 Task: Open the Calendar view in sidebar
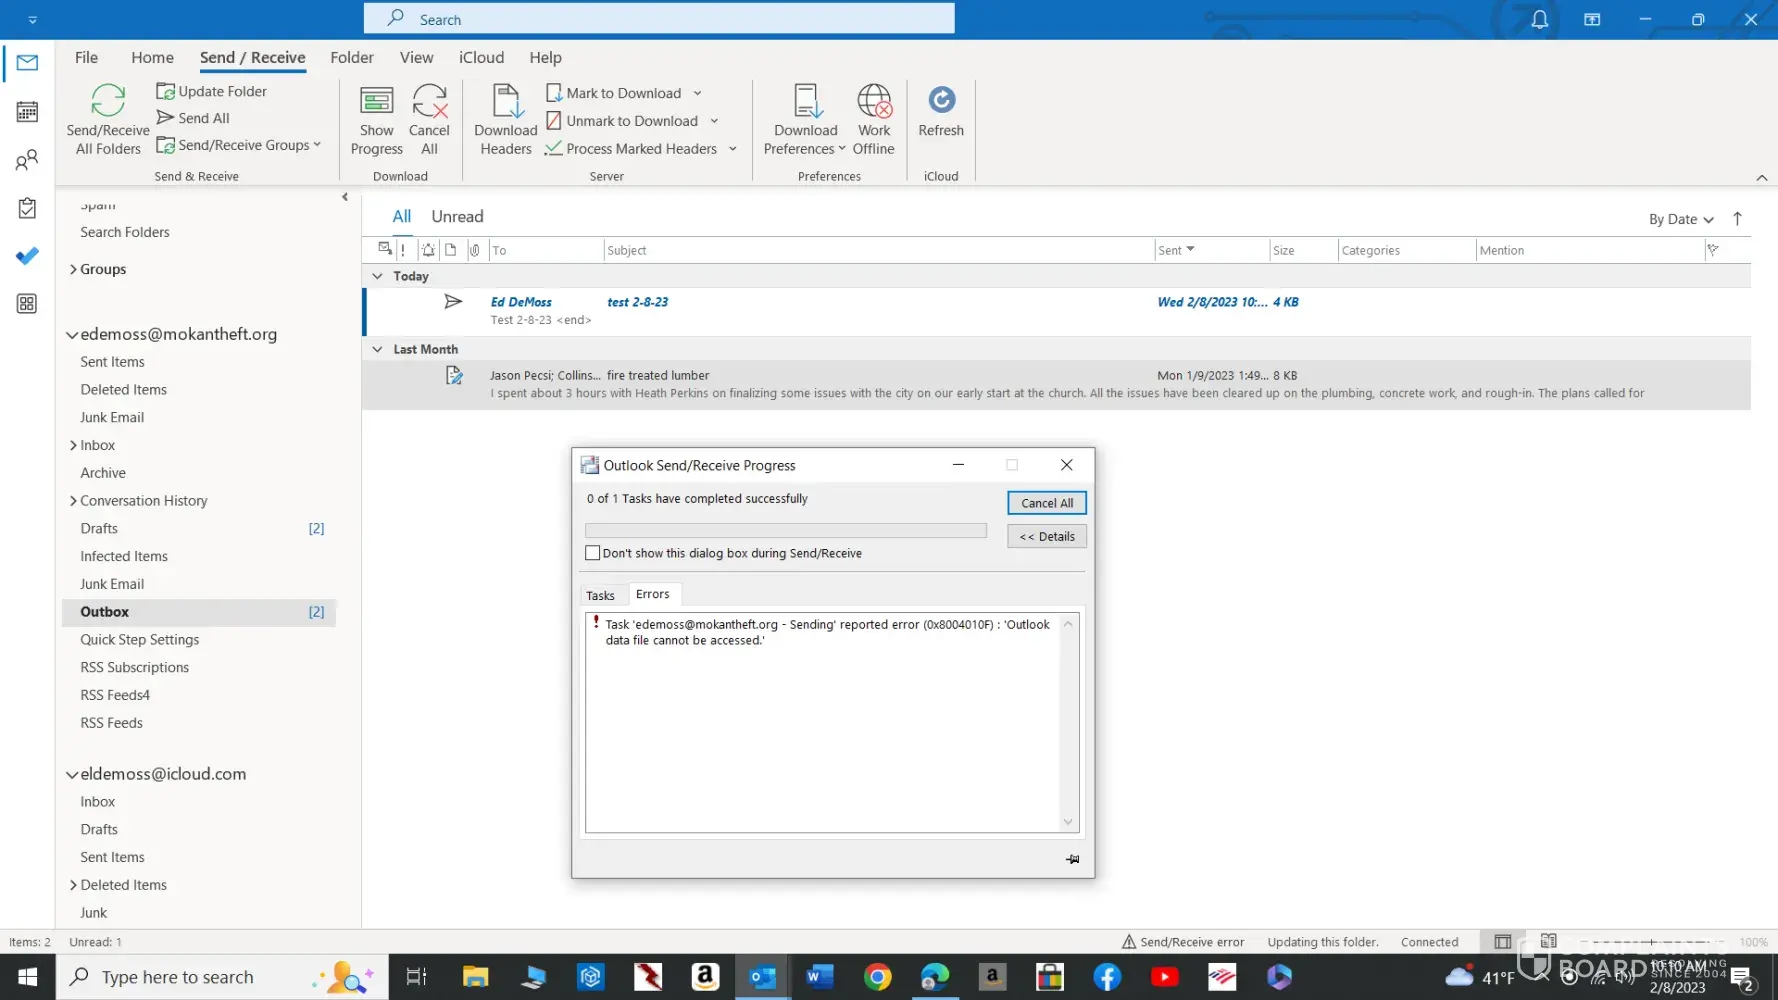[x=27, y=112]
